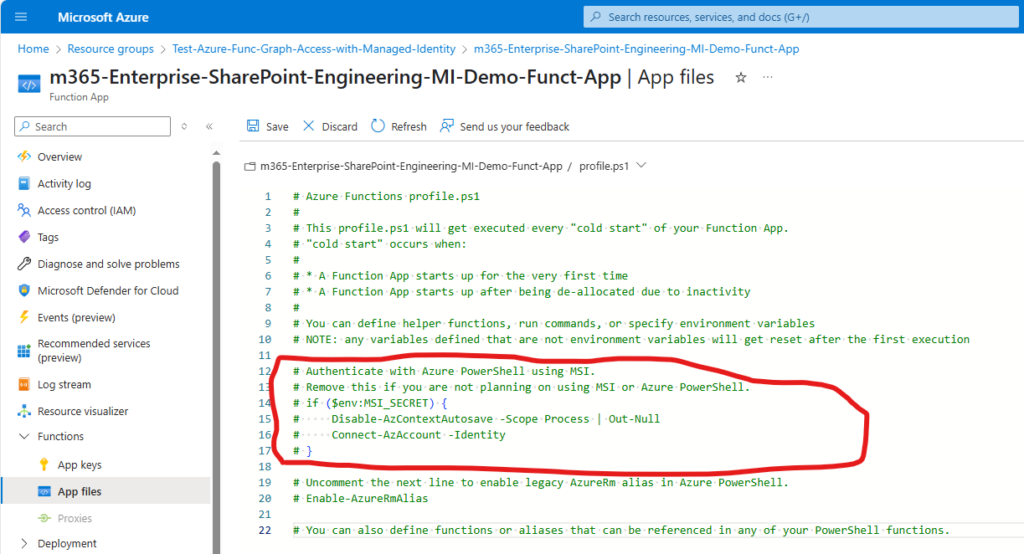Click the Discard X icon
This screenshot has width=1024, height=554.
309,125
